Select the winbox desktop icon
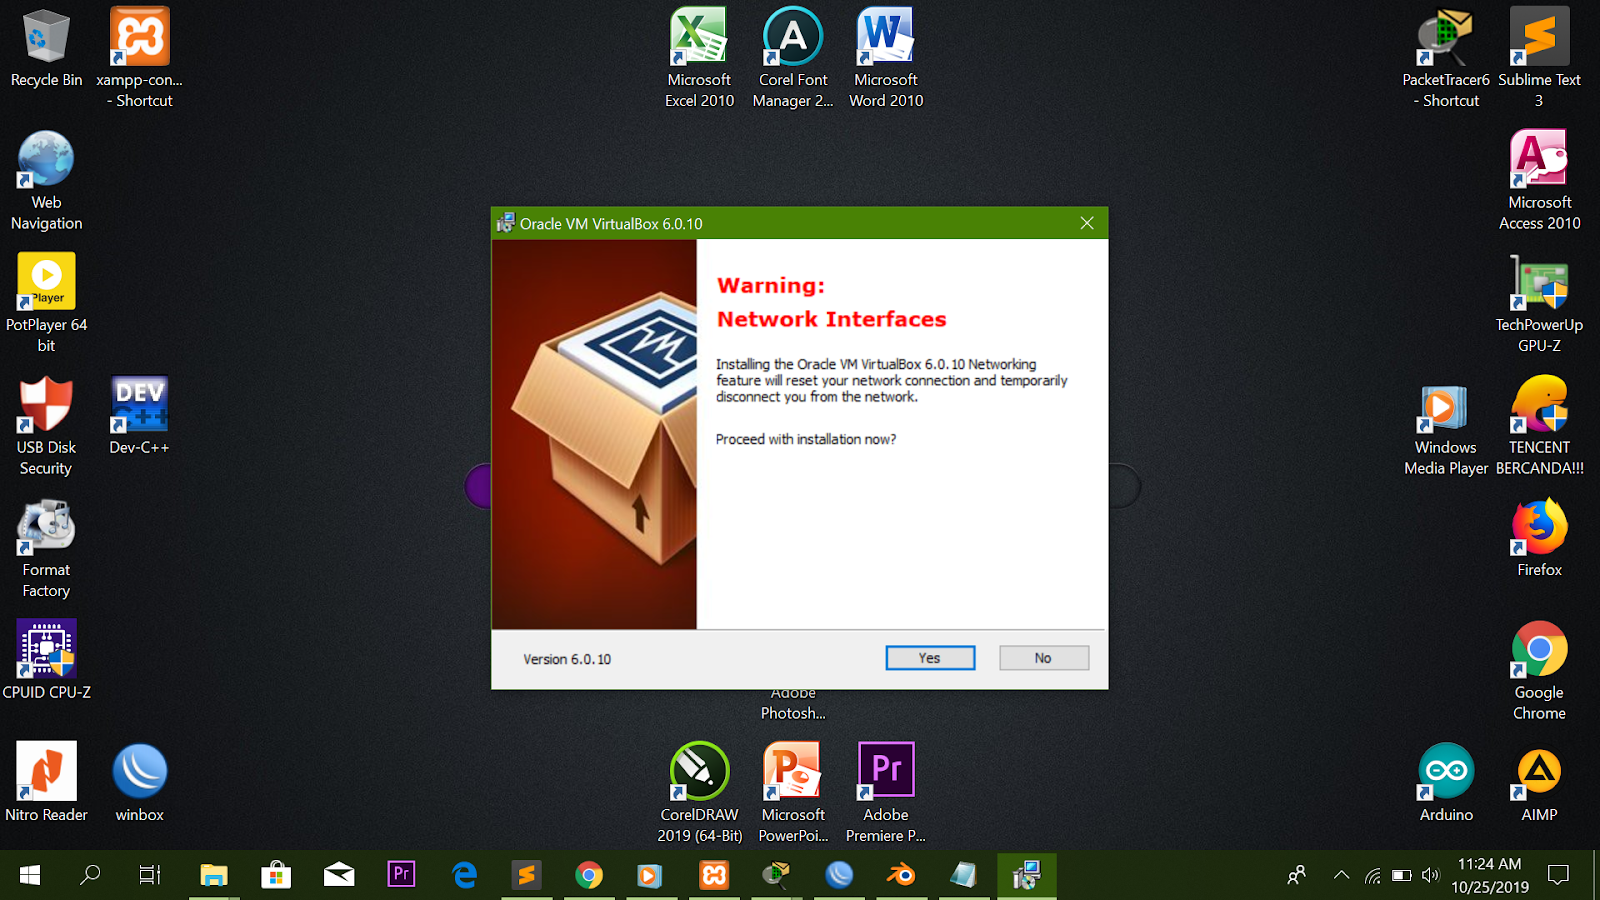The height and width of the screenshot is (900, 1600). (x=139, y=782)
